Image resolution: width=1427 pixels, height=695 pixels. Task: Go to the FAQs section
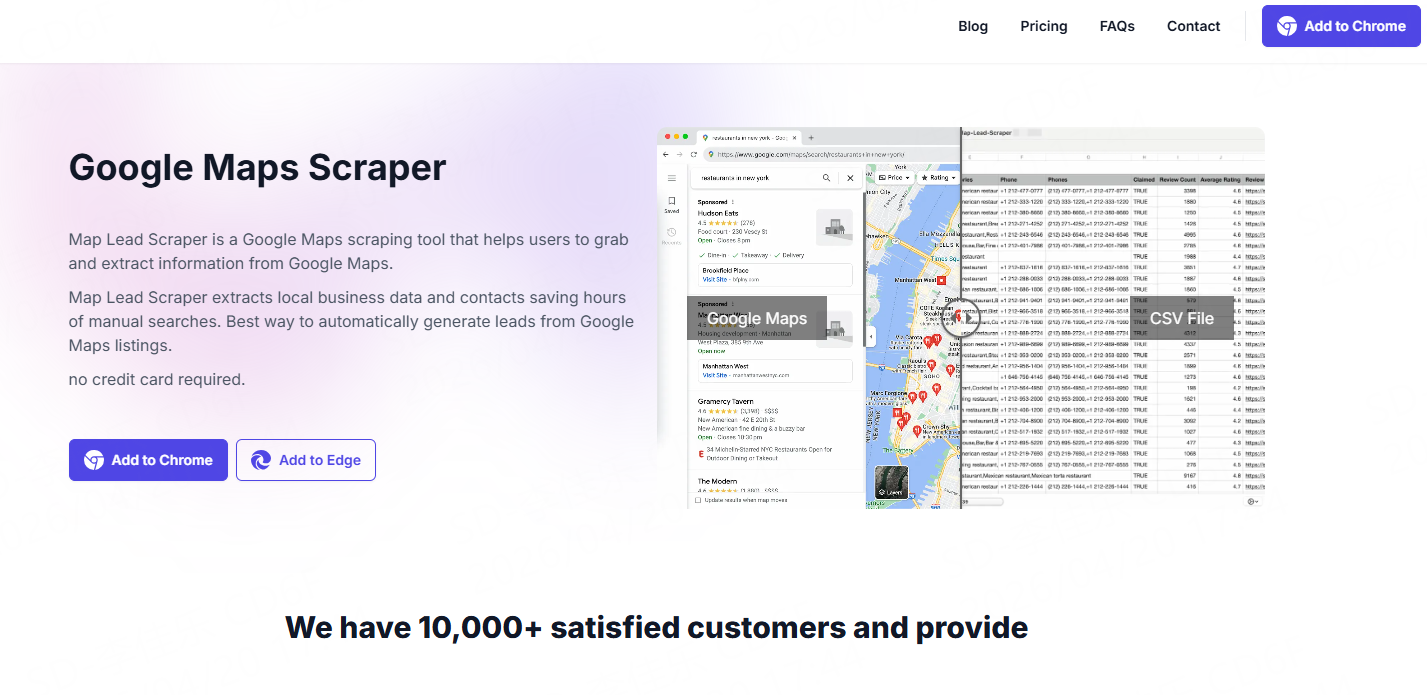coord(1117,26)
